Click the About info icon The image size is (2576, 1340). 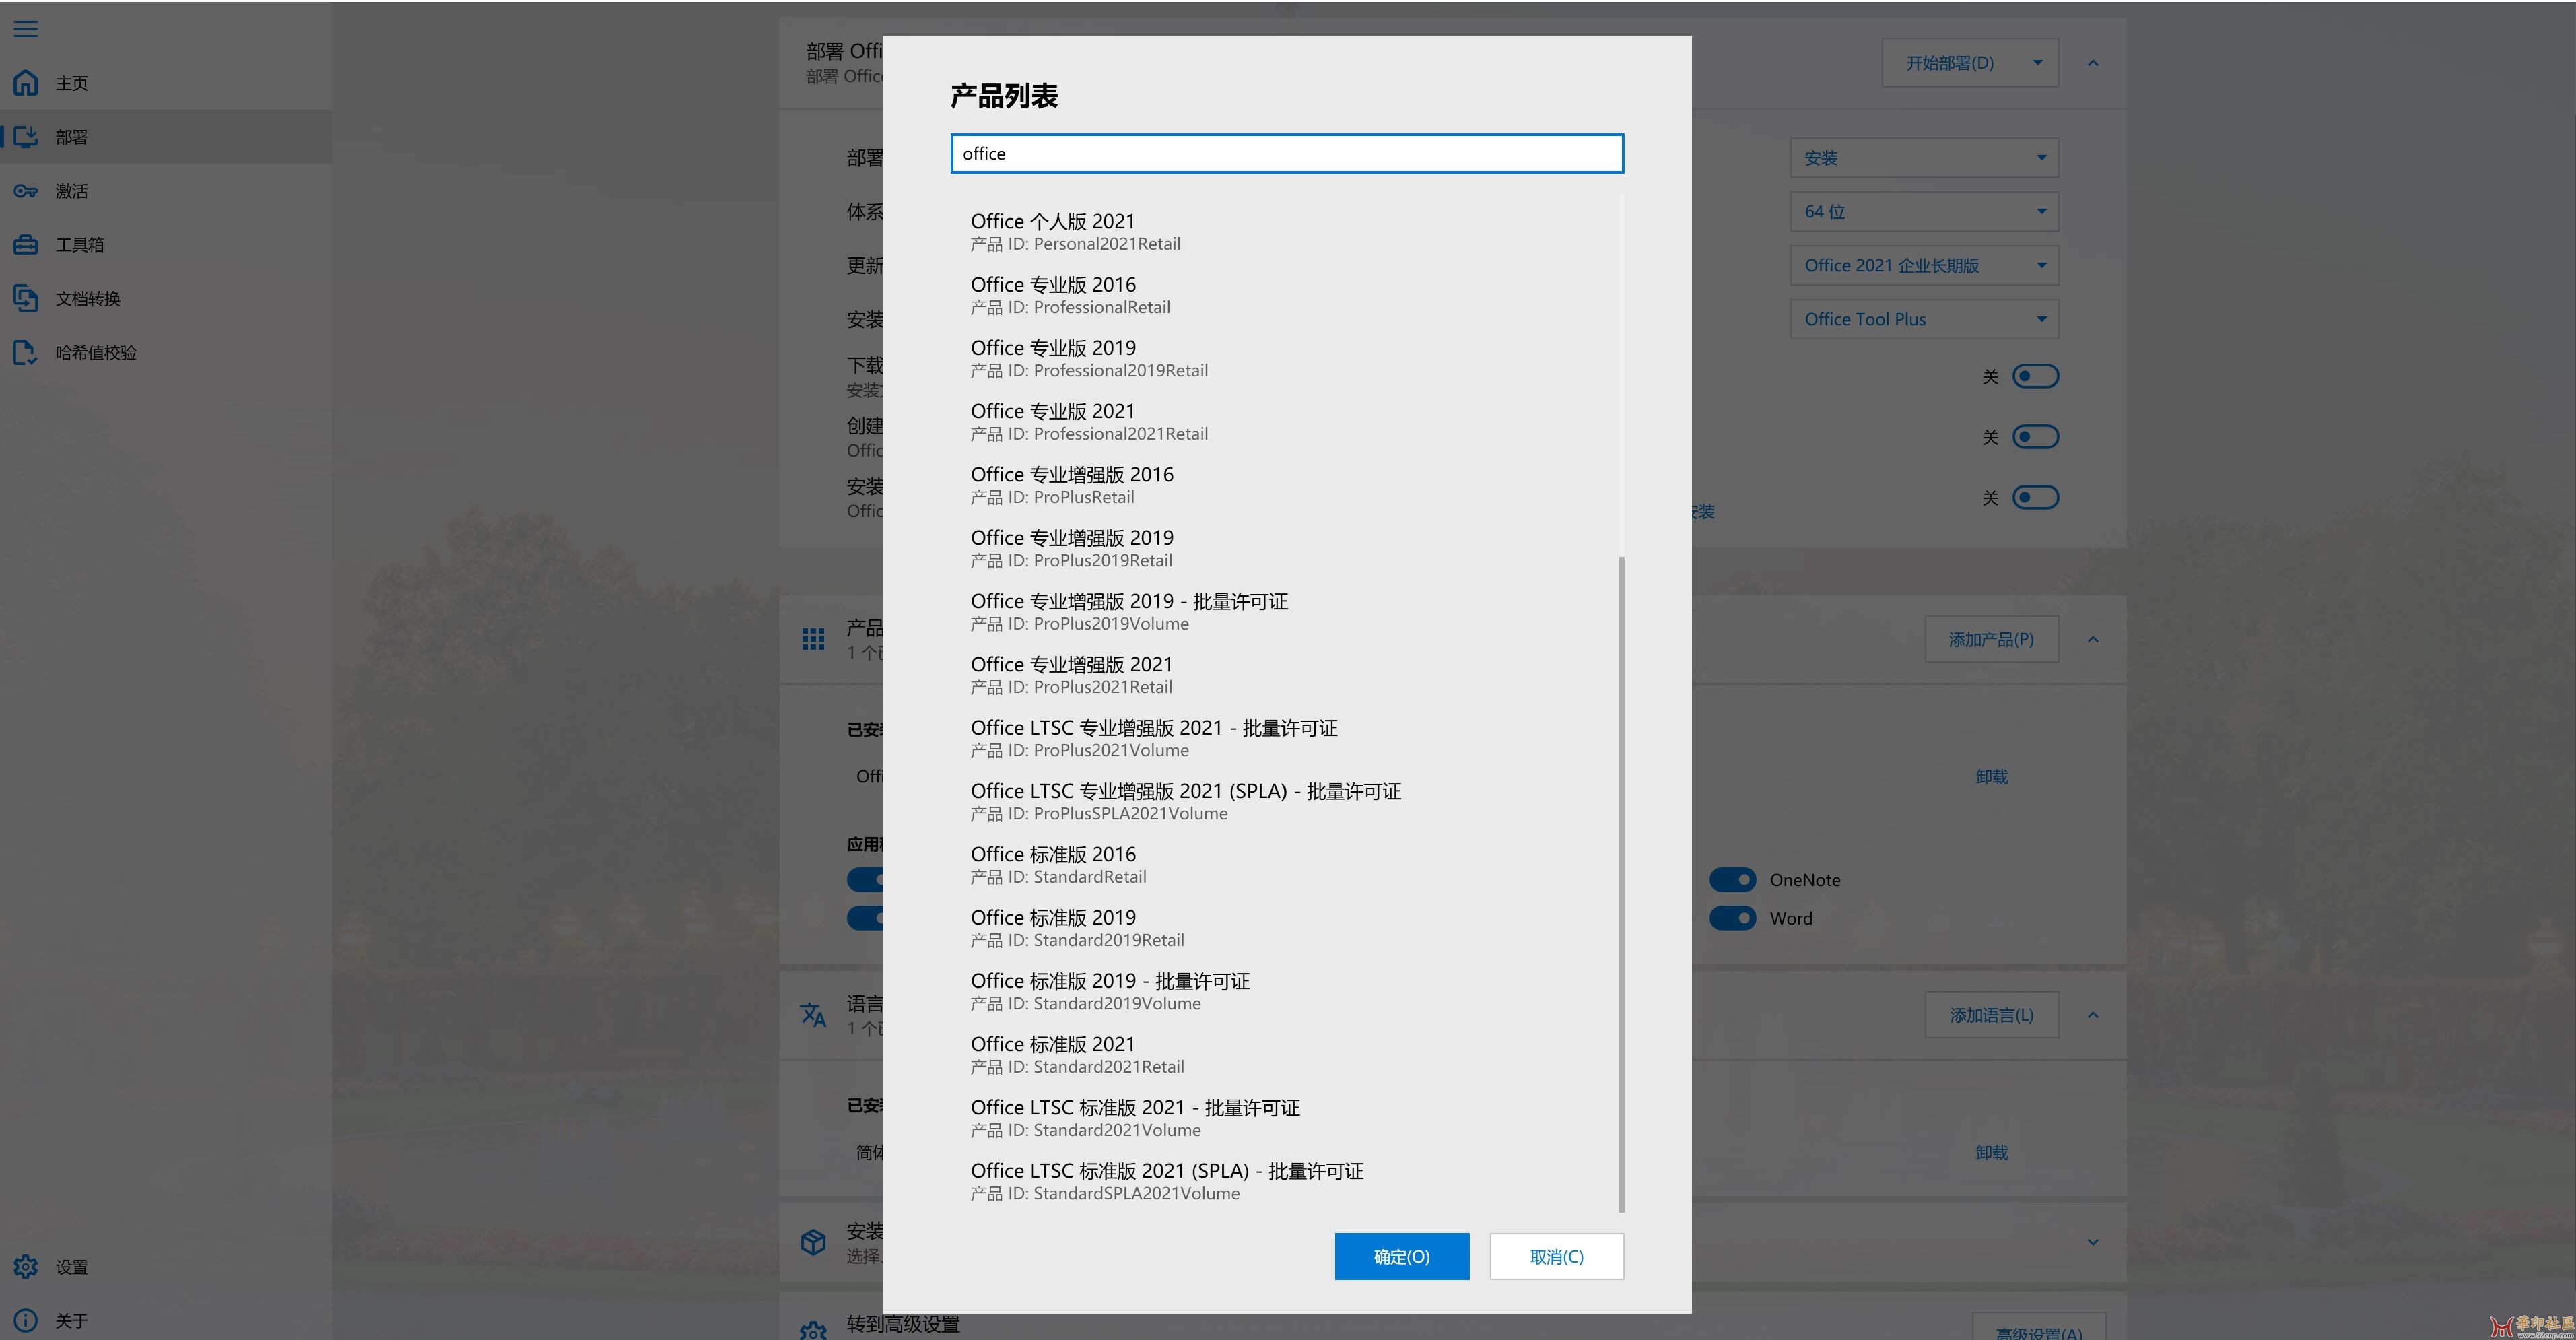(25, 1321)
